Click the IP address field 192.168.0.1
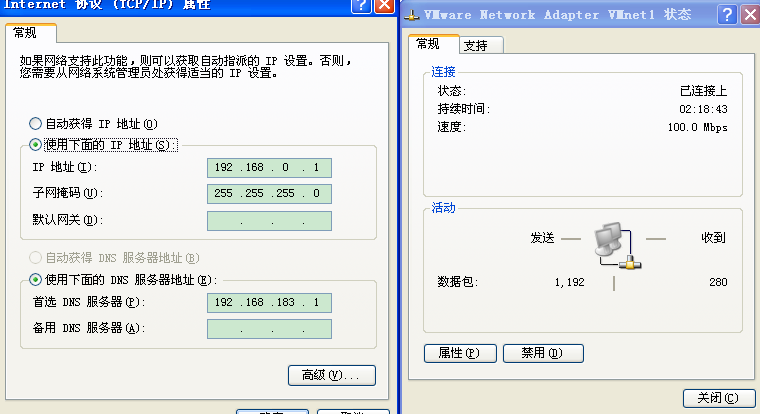Screen dimensions: 760x414 click(269, 168)
